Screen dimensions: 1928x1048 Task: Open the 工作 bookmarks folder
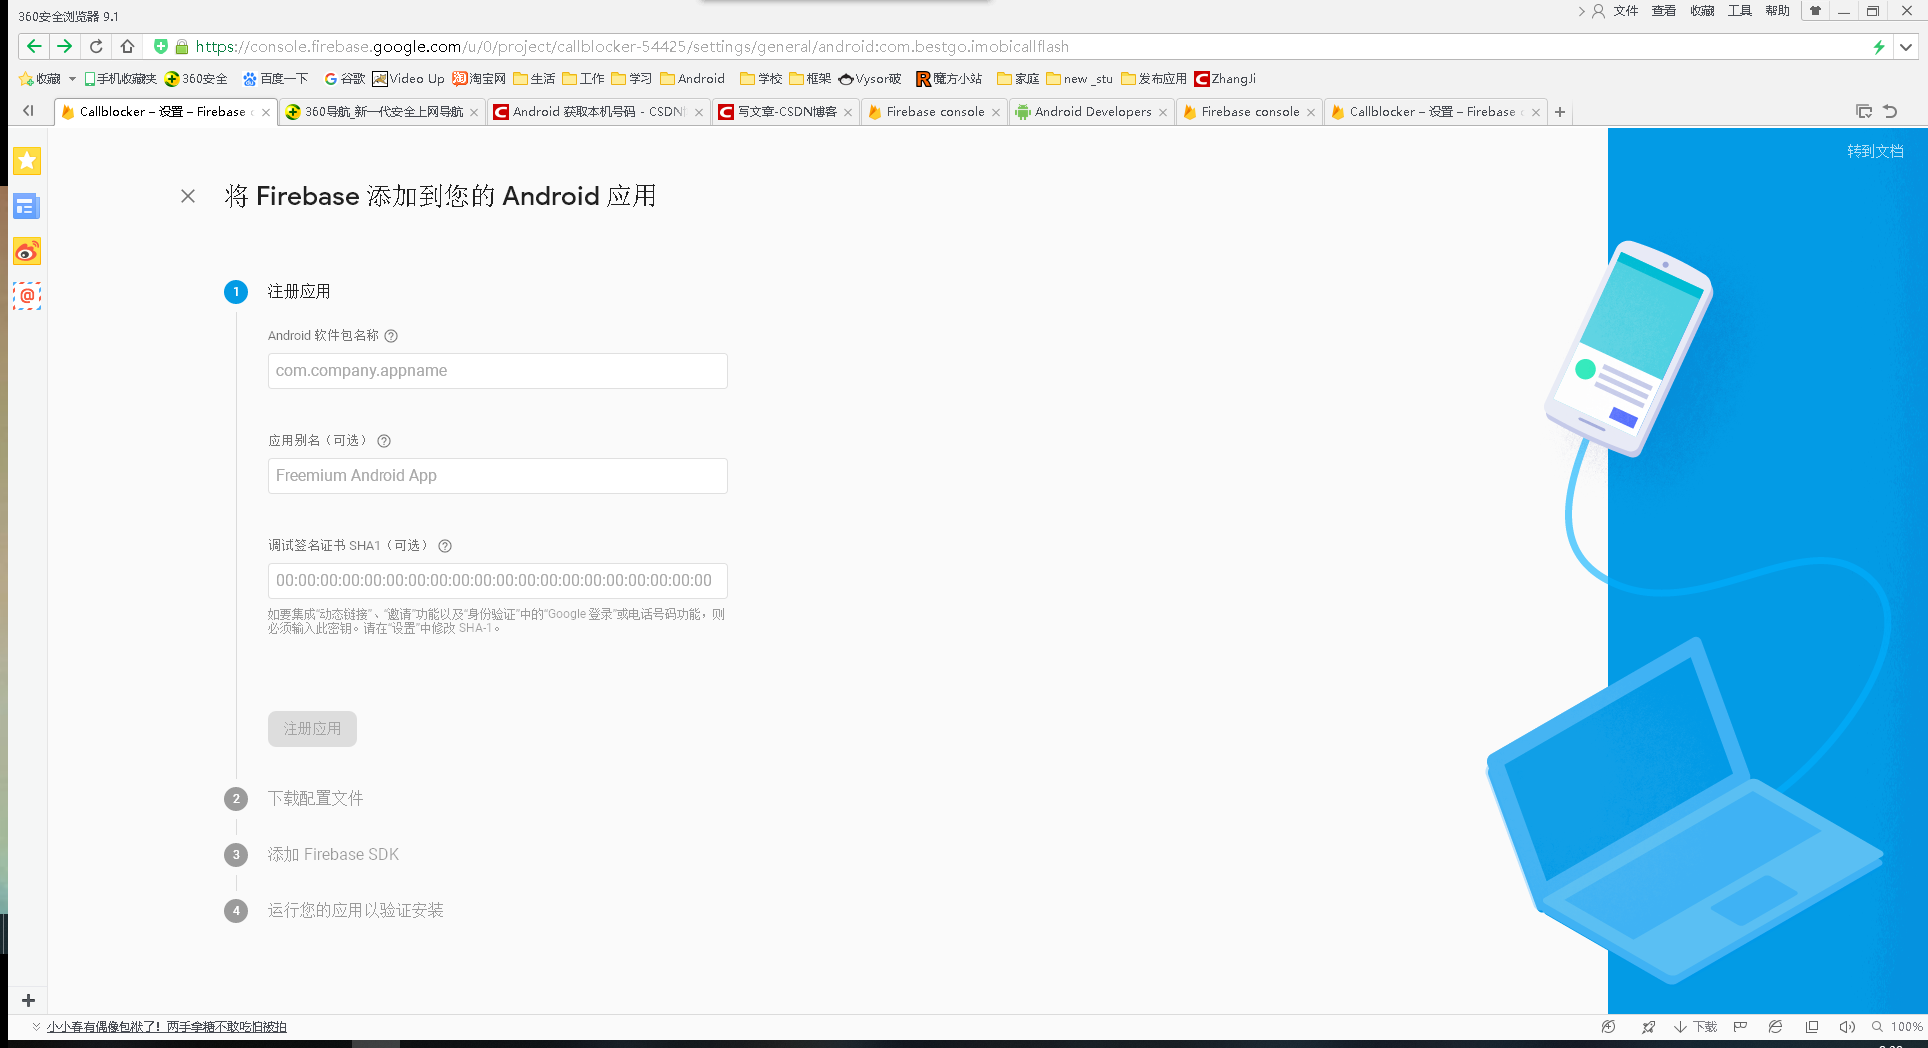[583, 79]
